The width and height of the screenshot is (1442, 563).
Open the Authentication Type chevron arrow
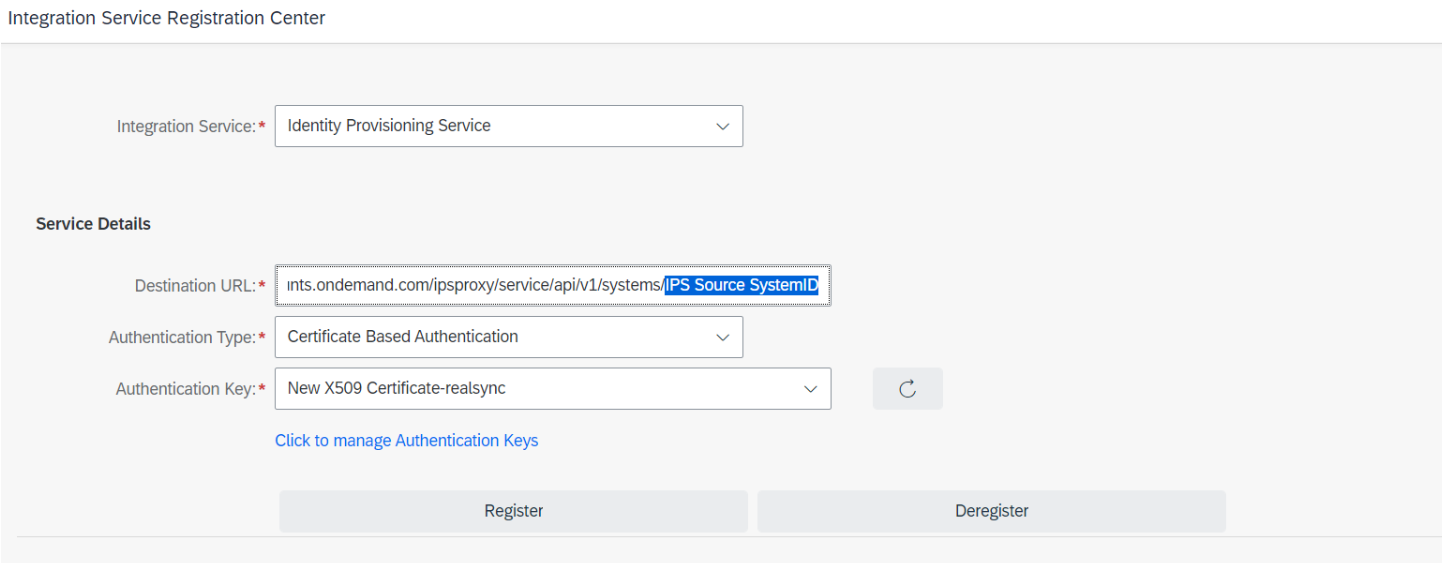[722, 337]
